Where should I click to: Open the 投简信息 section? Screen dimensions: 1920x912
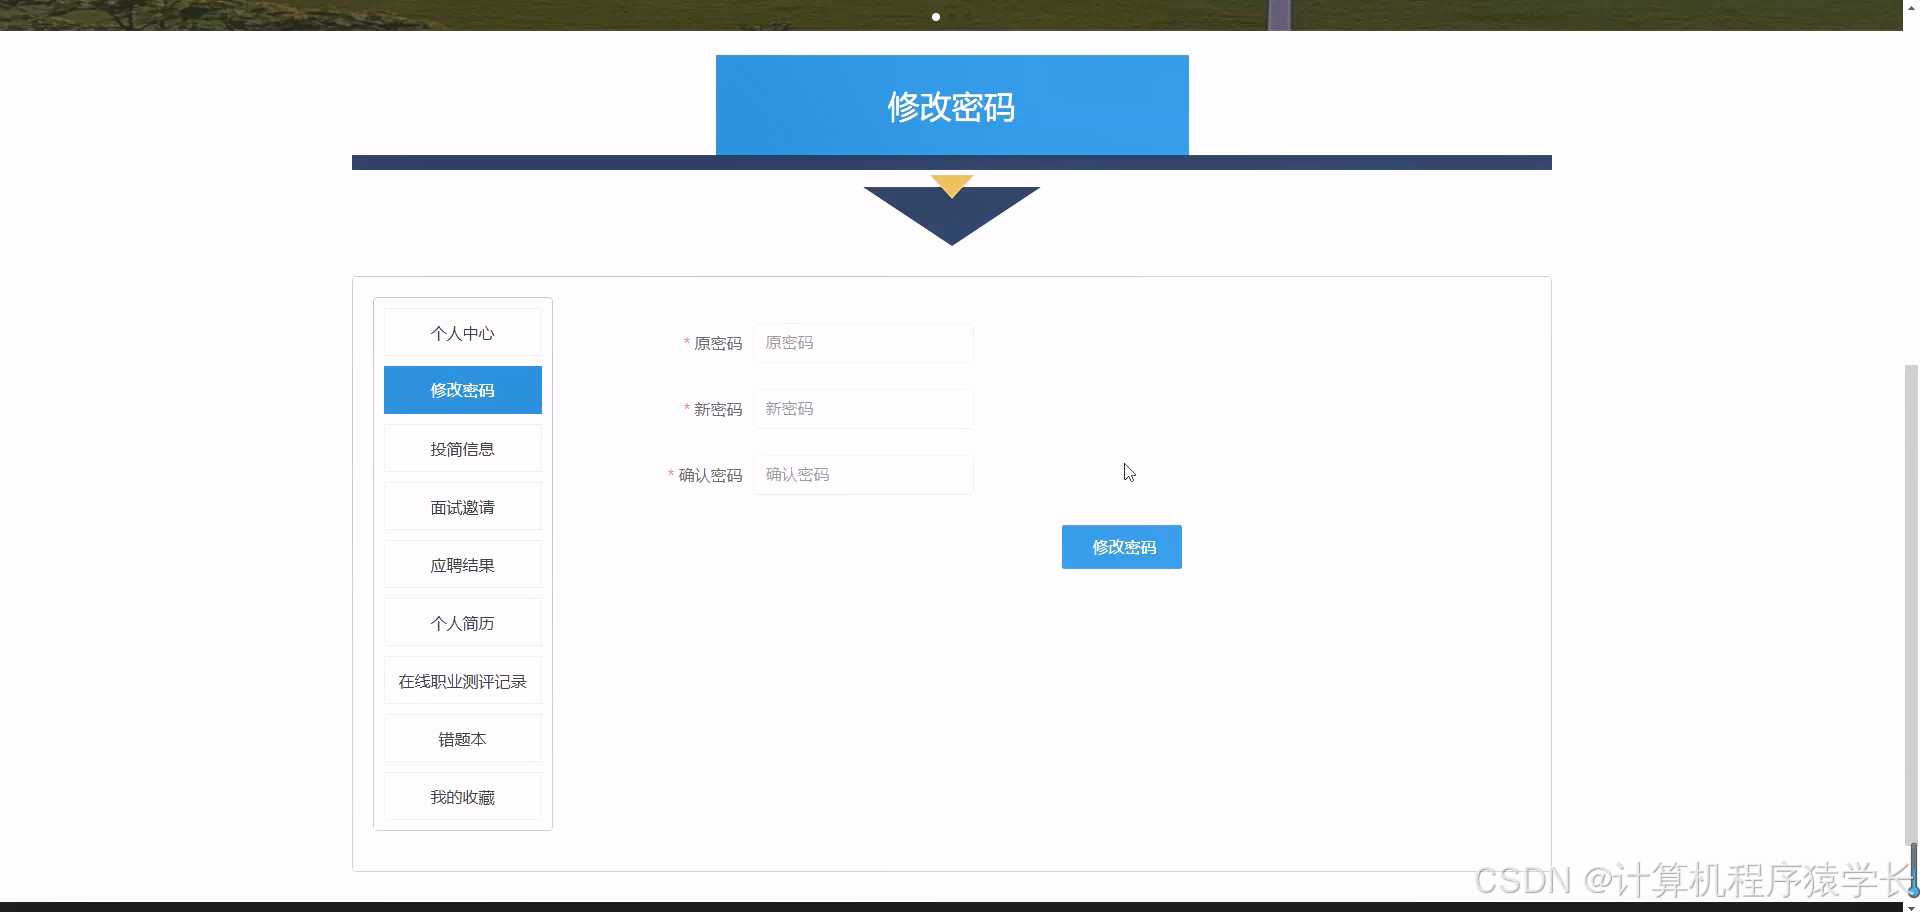[462, 448]
